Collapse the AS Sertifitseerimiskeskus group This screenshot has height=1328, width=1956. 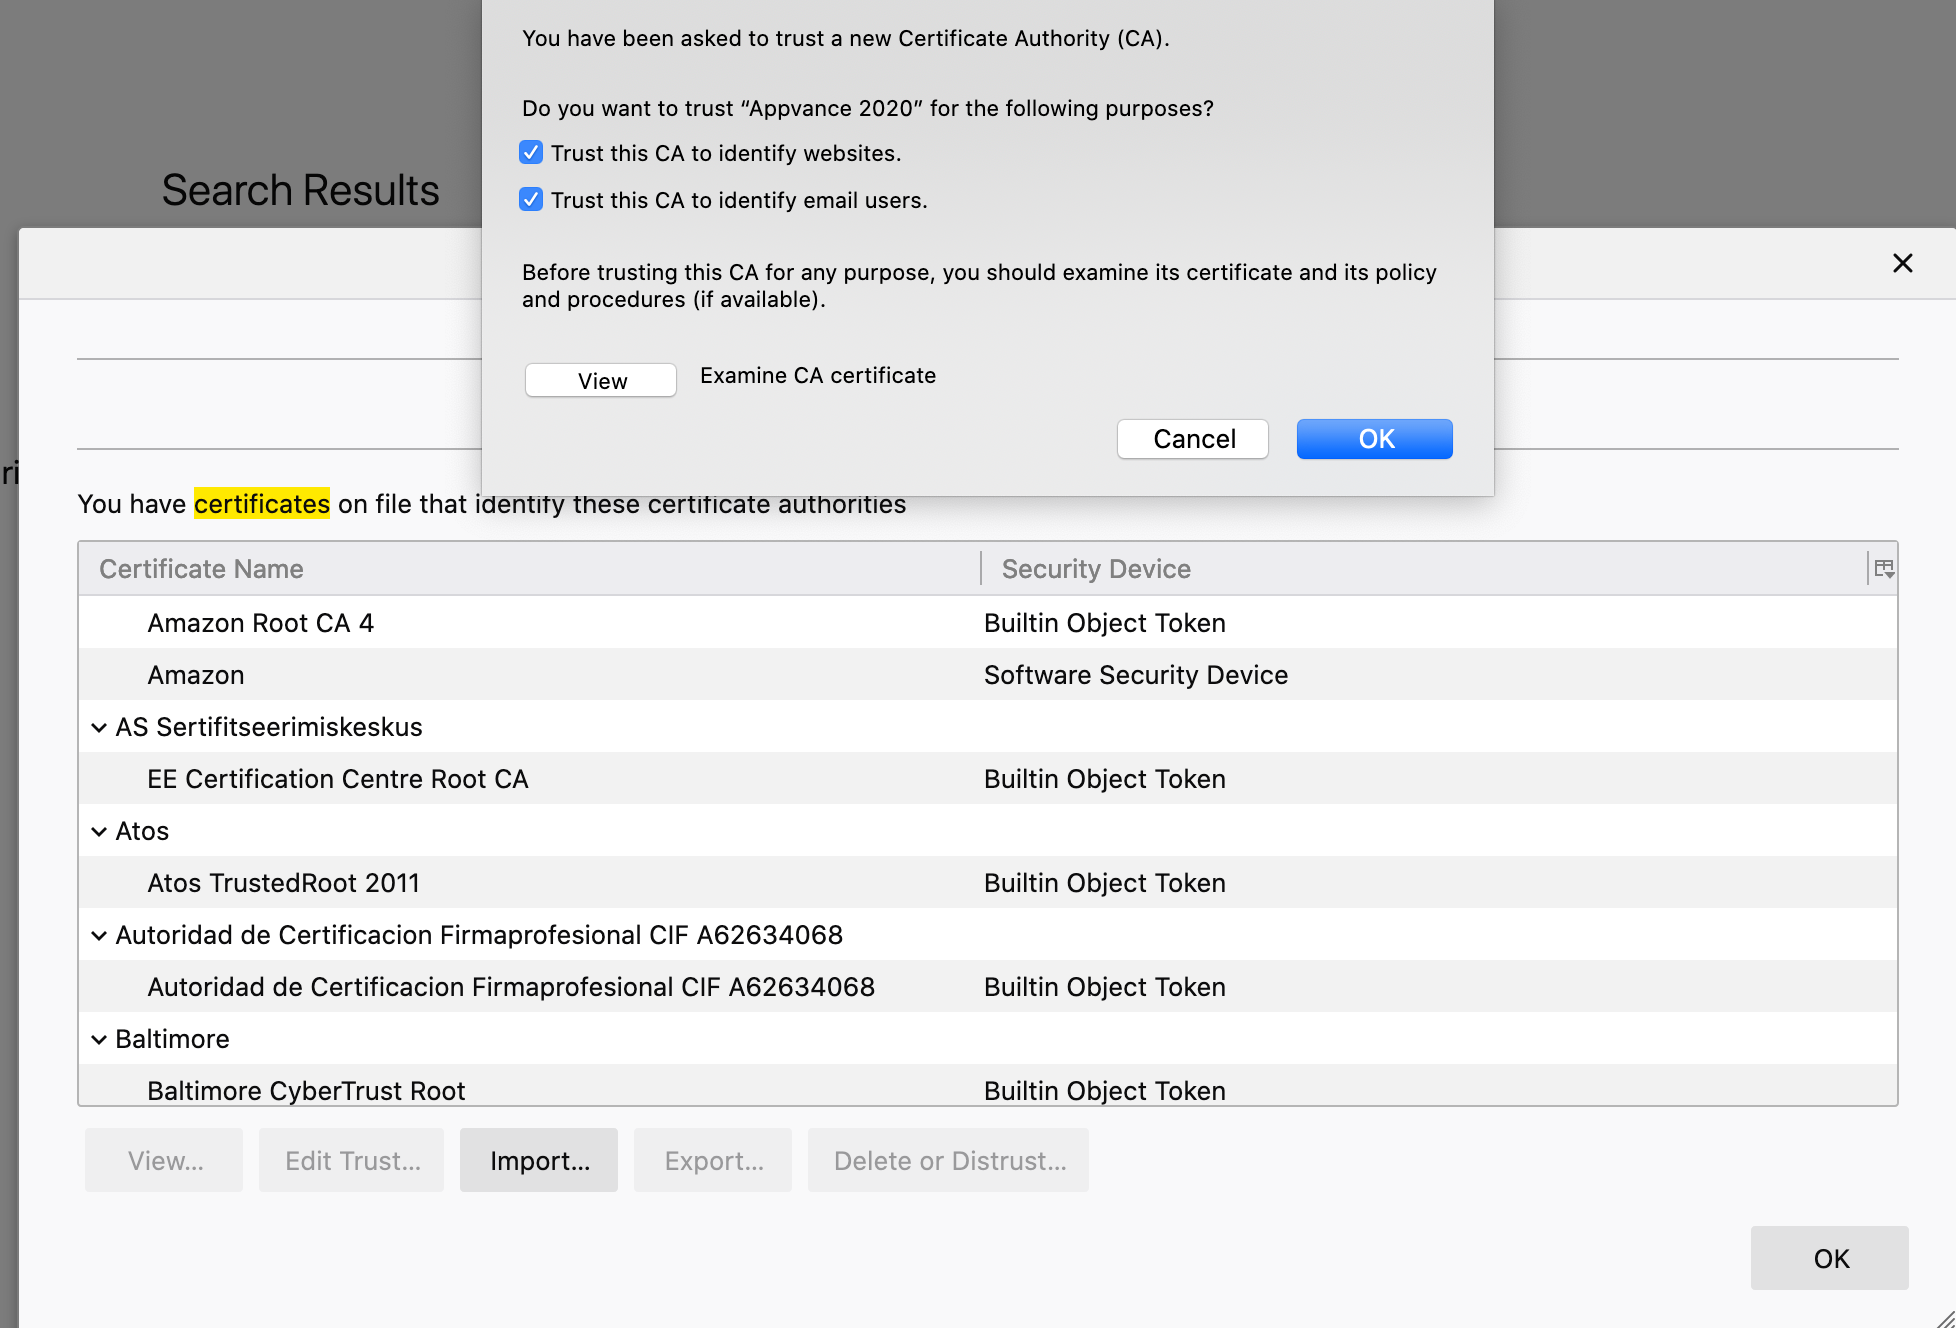(x=99, y=727)
